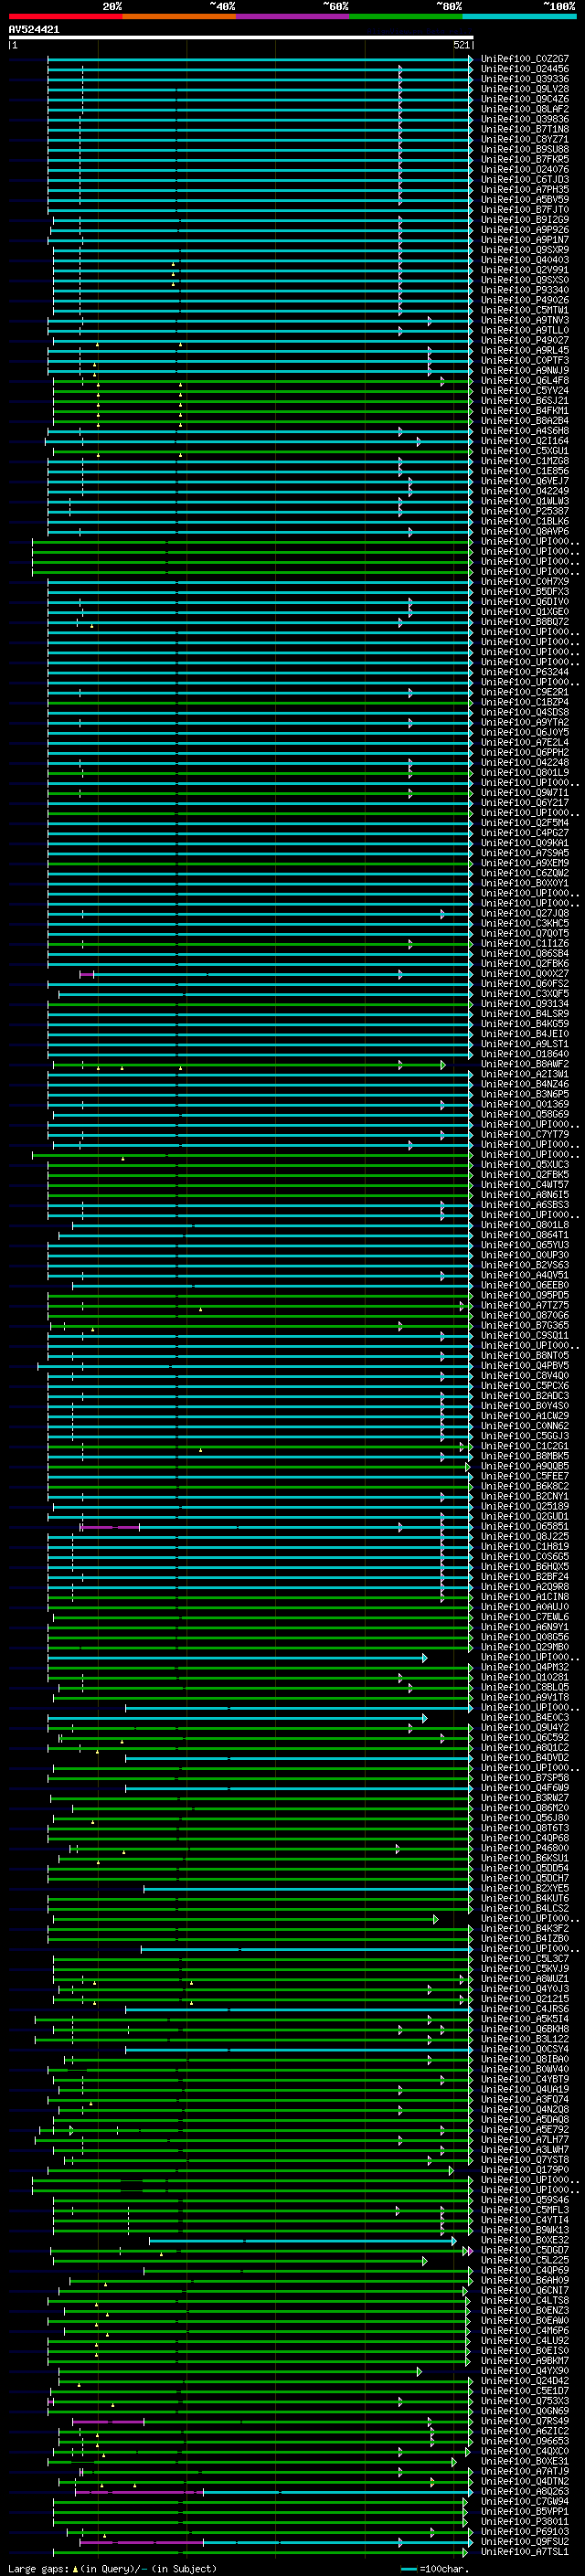Select hit label UniRef100_Q9W7I1
585x2576 pixels.
tap(524, 793)
